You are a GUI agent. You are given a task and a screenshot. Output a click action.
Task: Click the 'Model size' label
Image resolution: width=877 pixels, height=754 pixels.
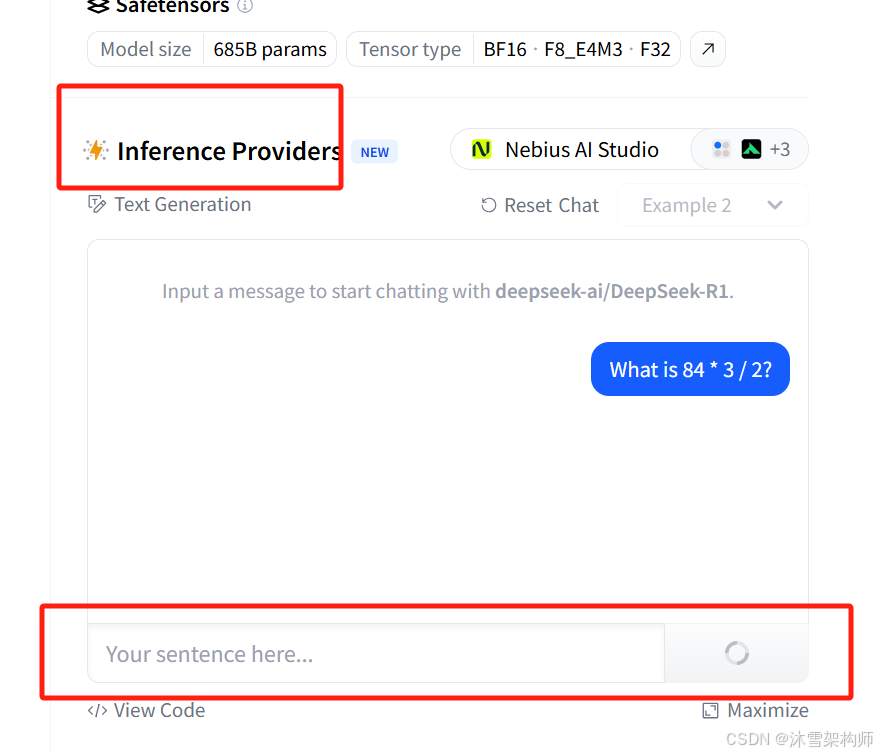click(x=145, y=49)
